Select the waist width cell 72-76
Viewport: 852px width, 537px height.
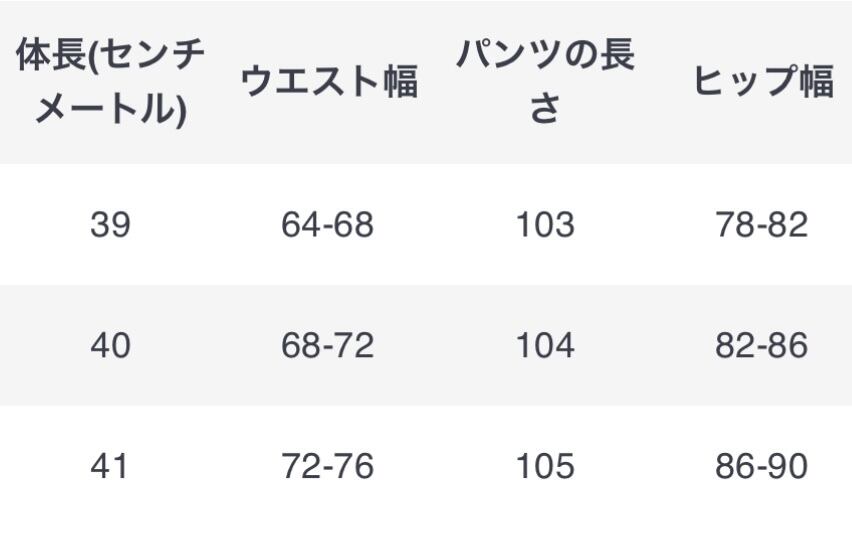click(326, 466)
